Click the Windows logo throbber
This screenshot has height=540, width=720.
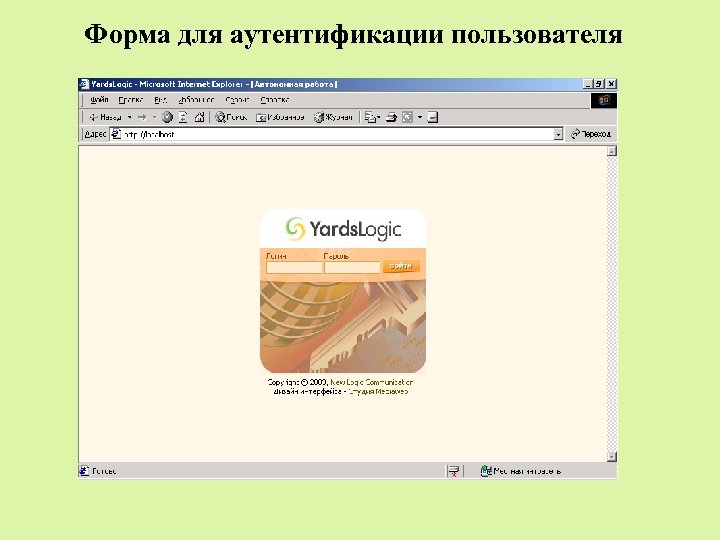pos(604,100)
